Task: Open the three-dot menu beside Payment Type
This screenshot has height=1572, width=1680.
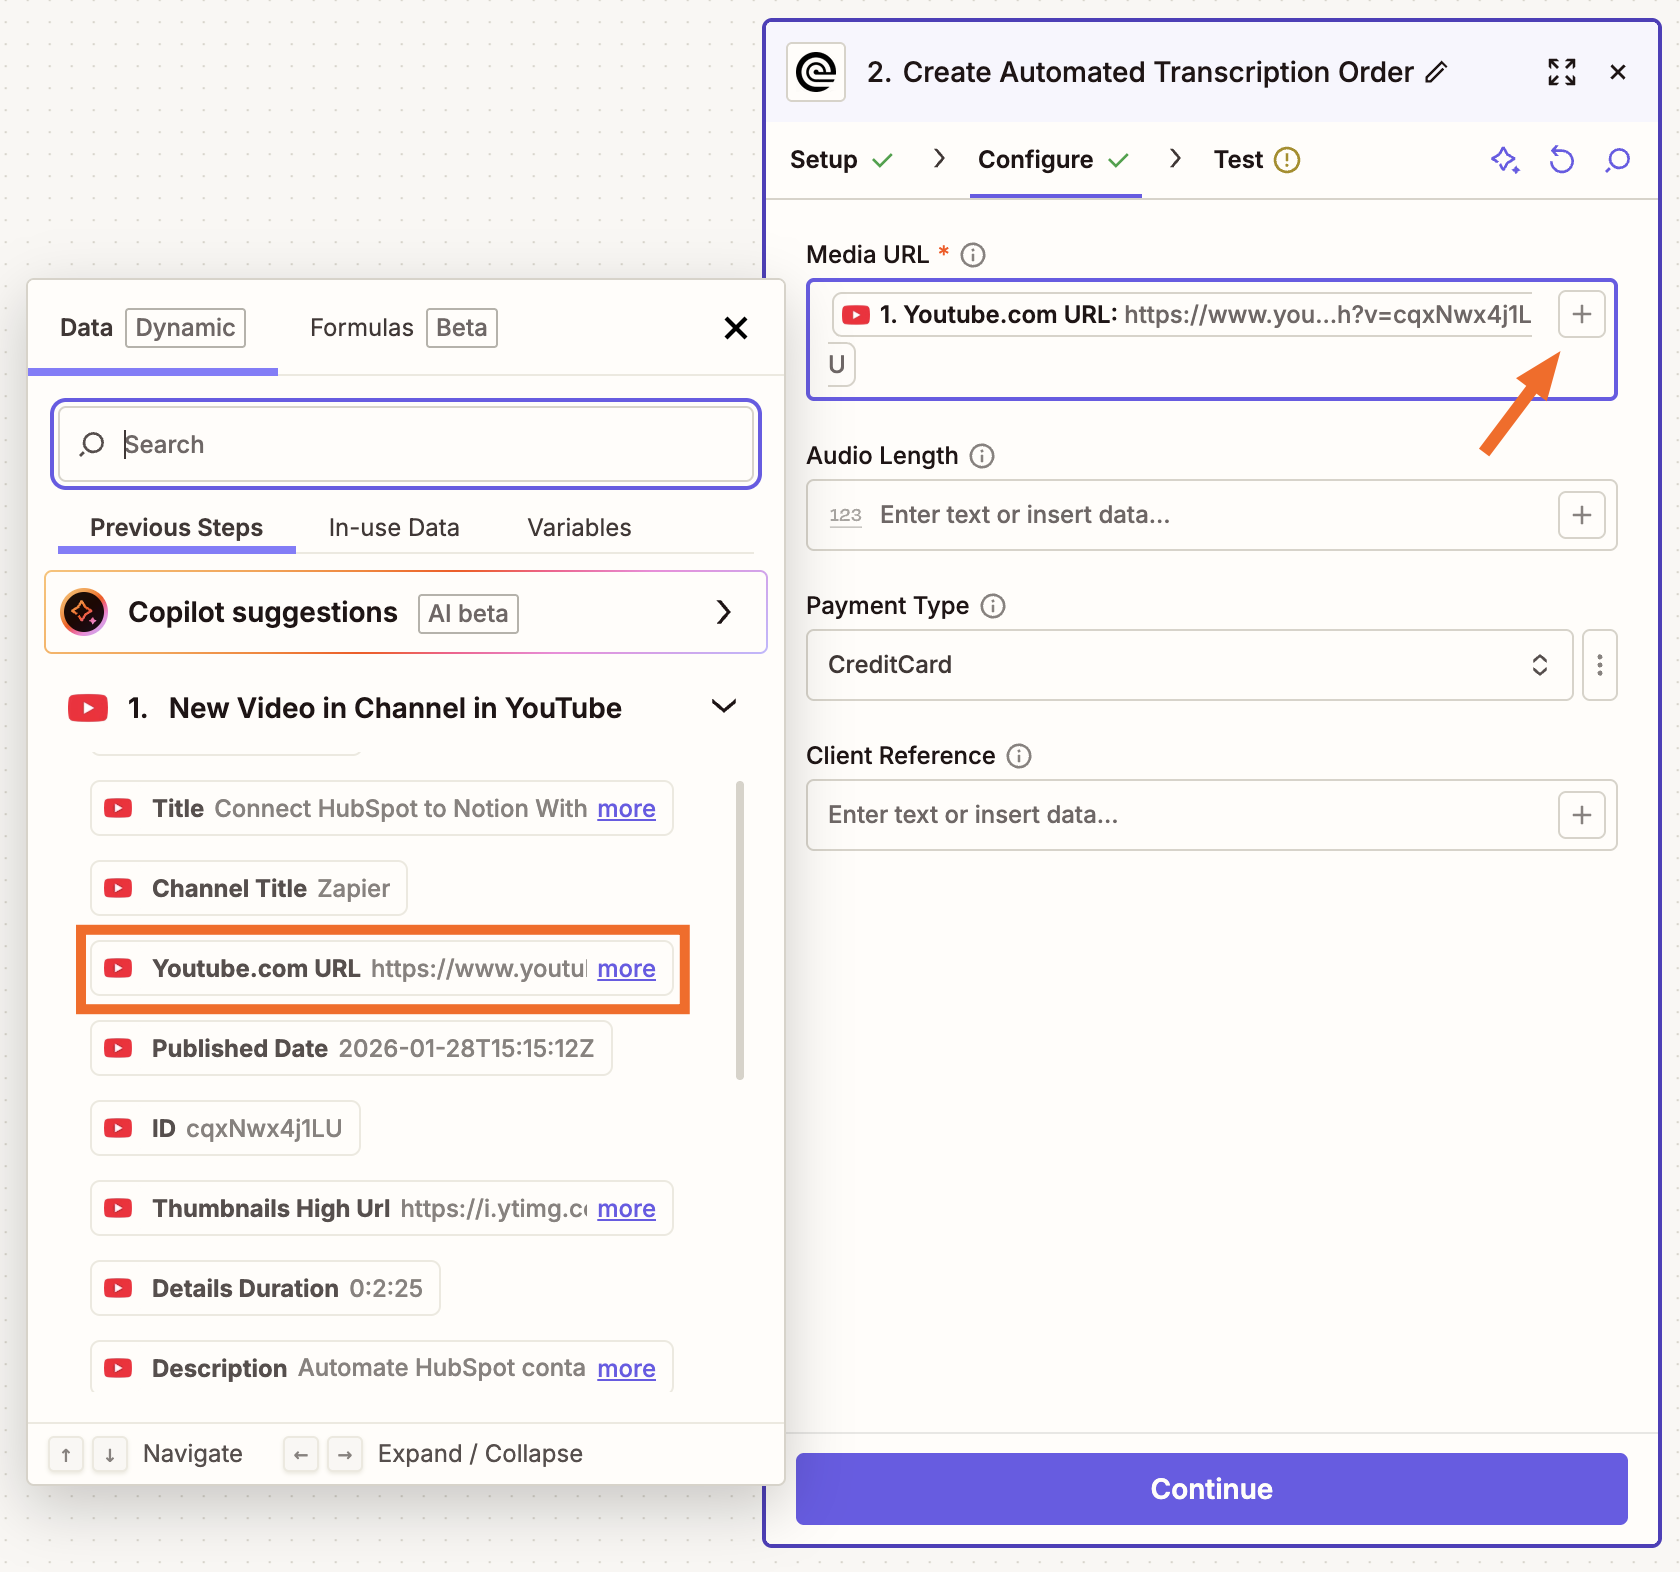Action: click(x=1599, y=665)
